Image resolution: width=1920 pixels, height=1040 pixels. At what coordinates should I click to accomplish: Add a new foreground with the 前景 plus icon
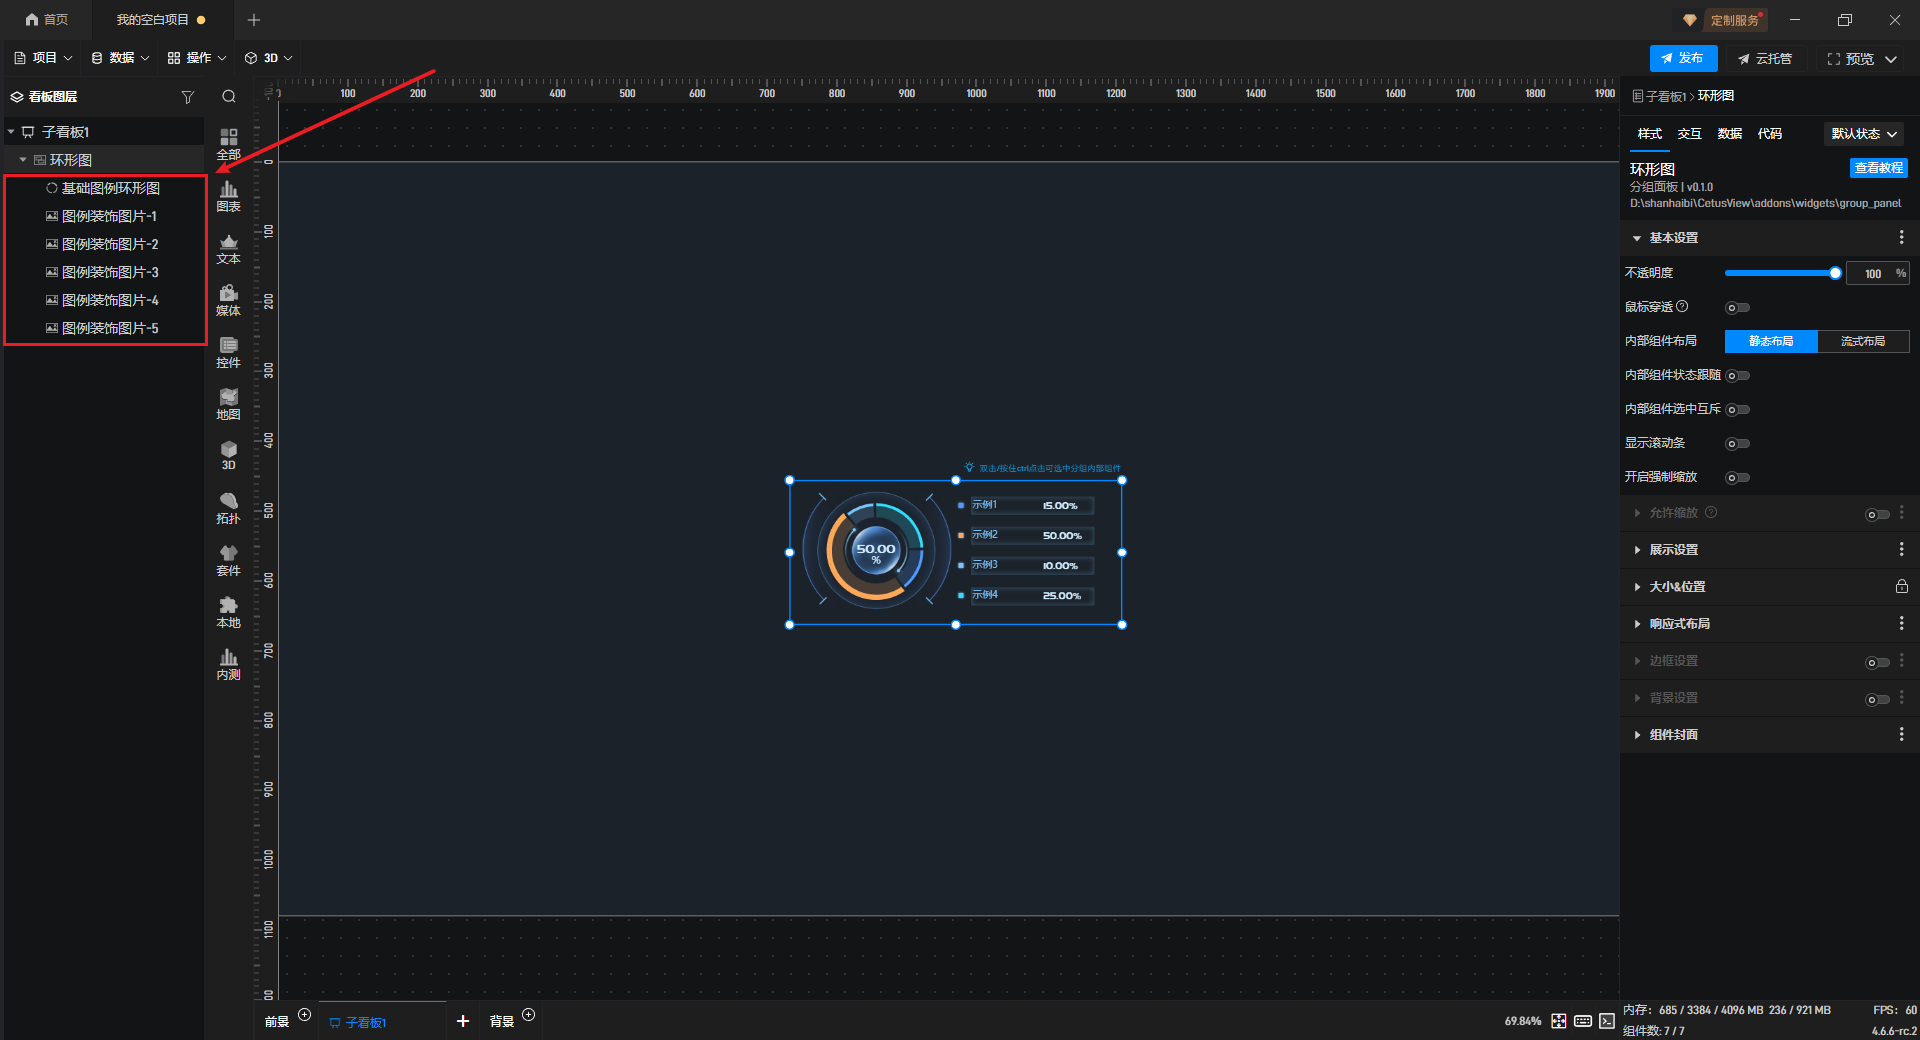click(305, 1015)
